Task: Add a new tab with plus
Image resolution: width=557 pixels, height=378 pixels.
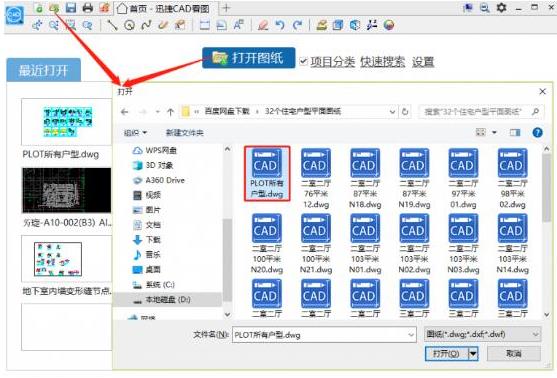Action: pos(226,8)
